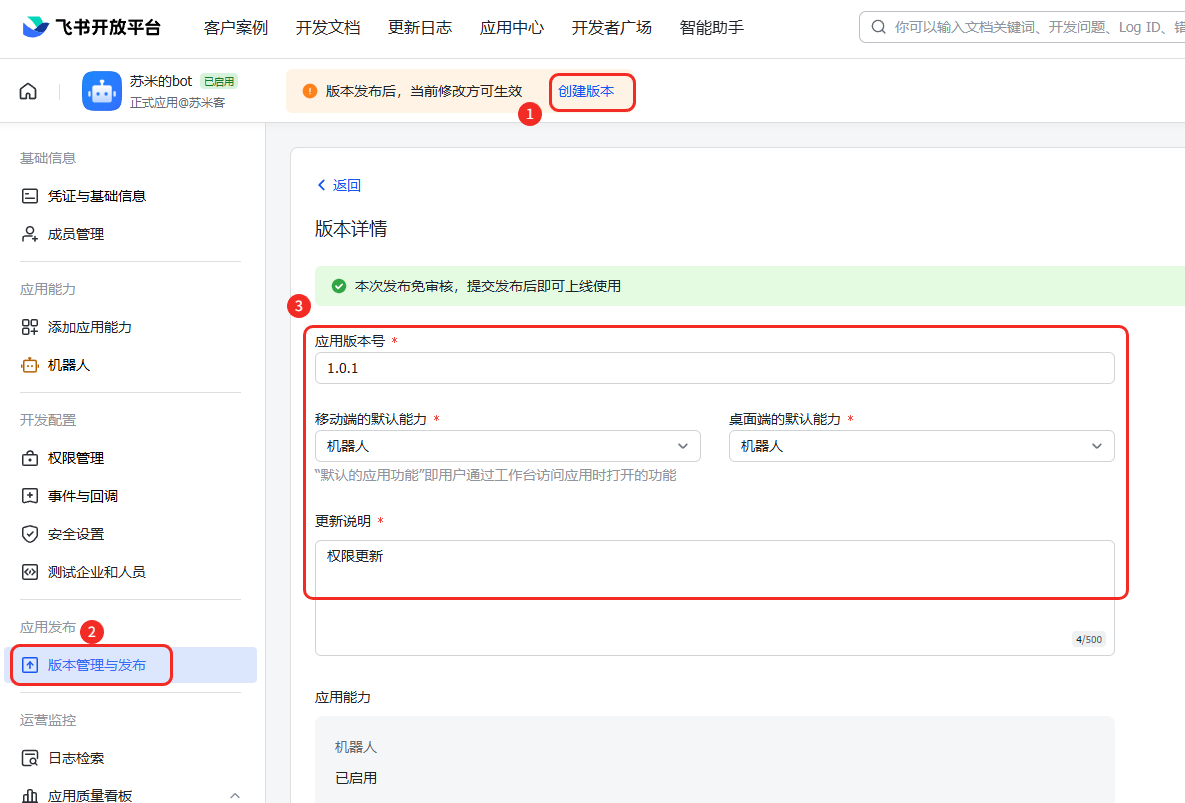Image resolution: width=1185 pixels, height=803 pixels.
Task: Click the home icon in header
Action: tap(28, 91)
